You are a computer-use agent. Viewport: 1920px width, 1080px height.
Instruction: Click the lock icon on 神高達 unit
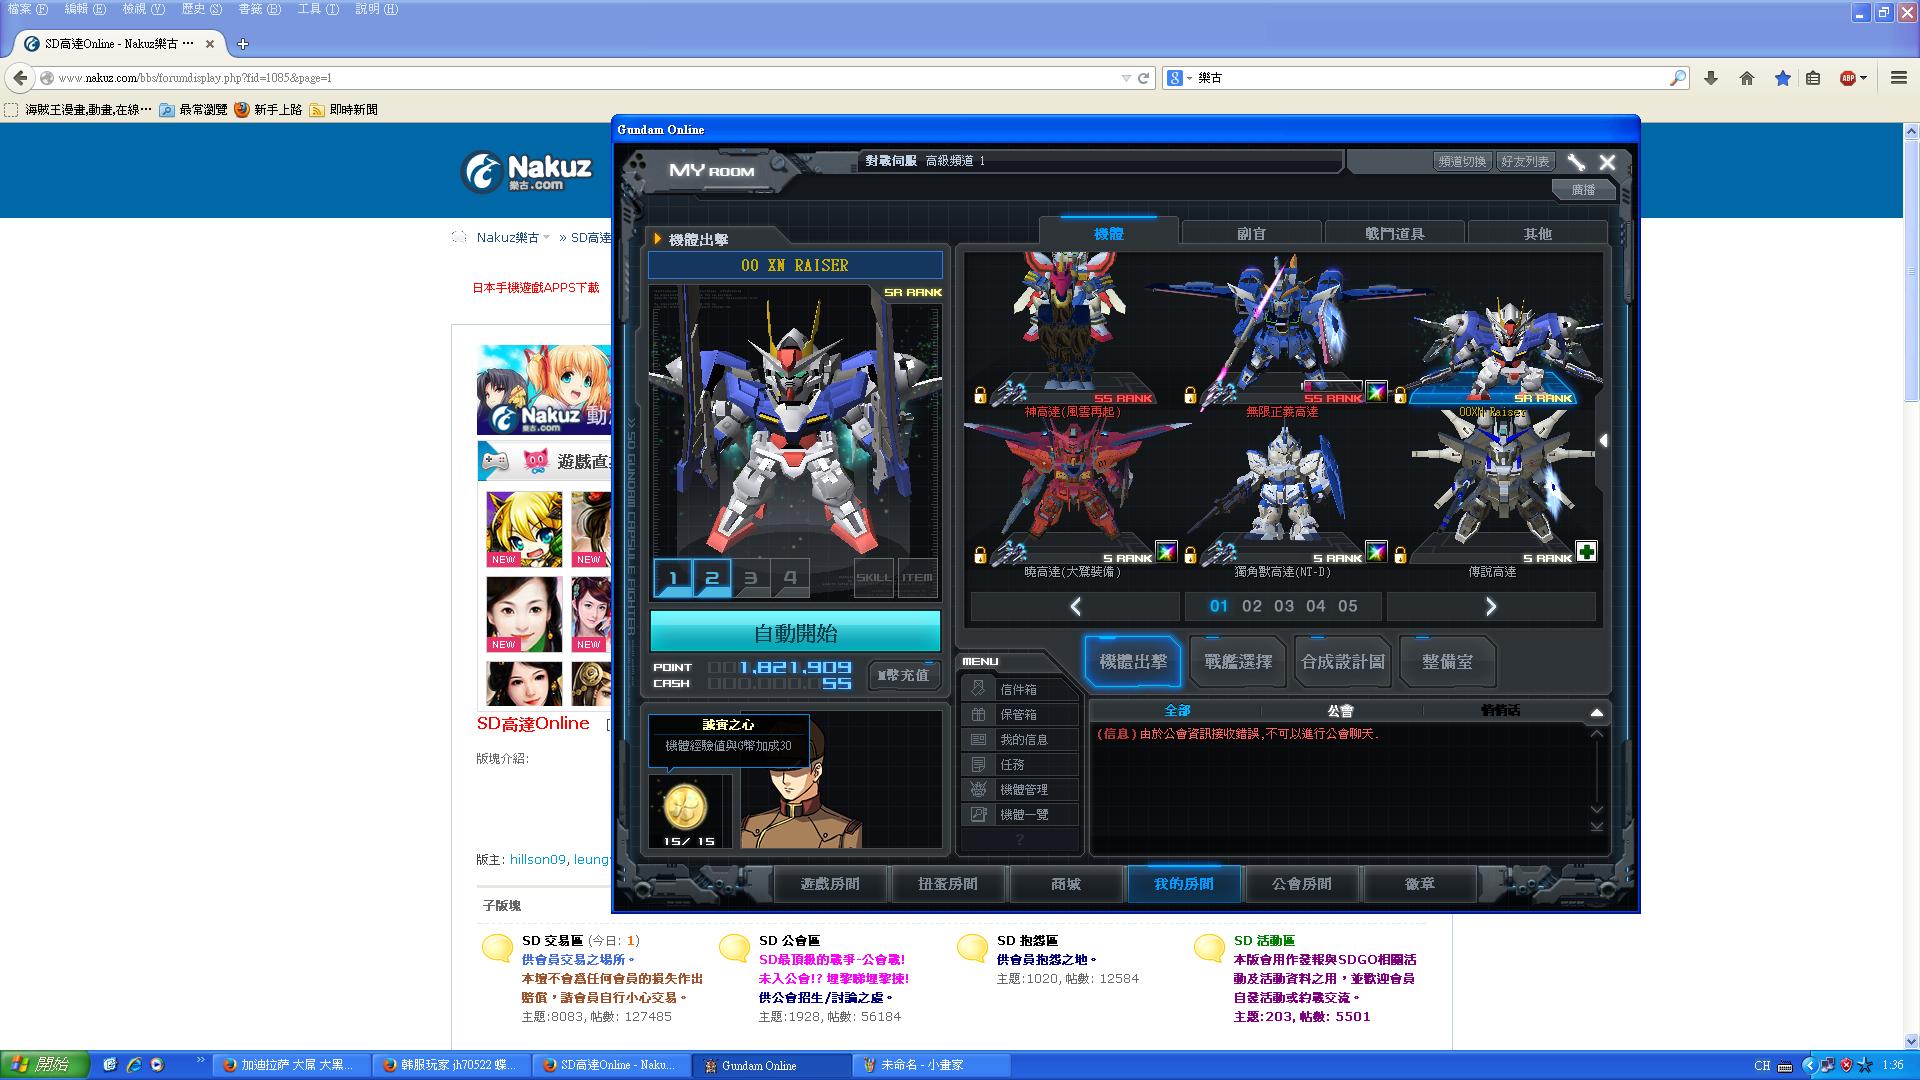[980, 396]
